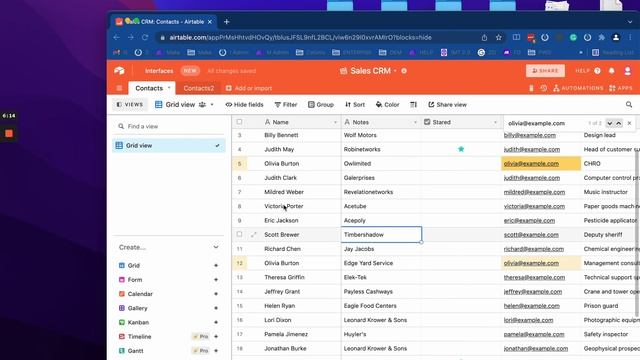Jump to previous search match arrow
This screenshot has width=640, height=360.
point(619,123)
